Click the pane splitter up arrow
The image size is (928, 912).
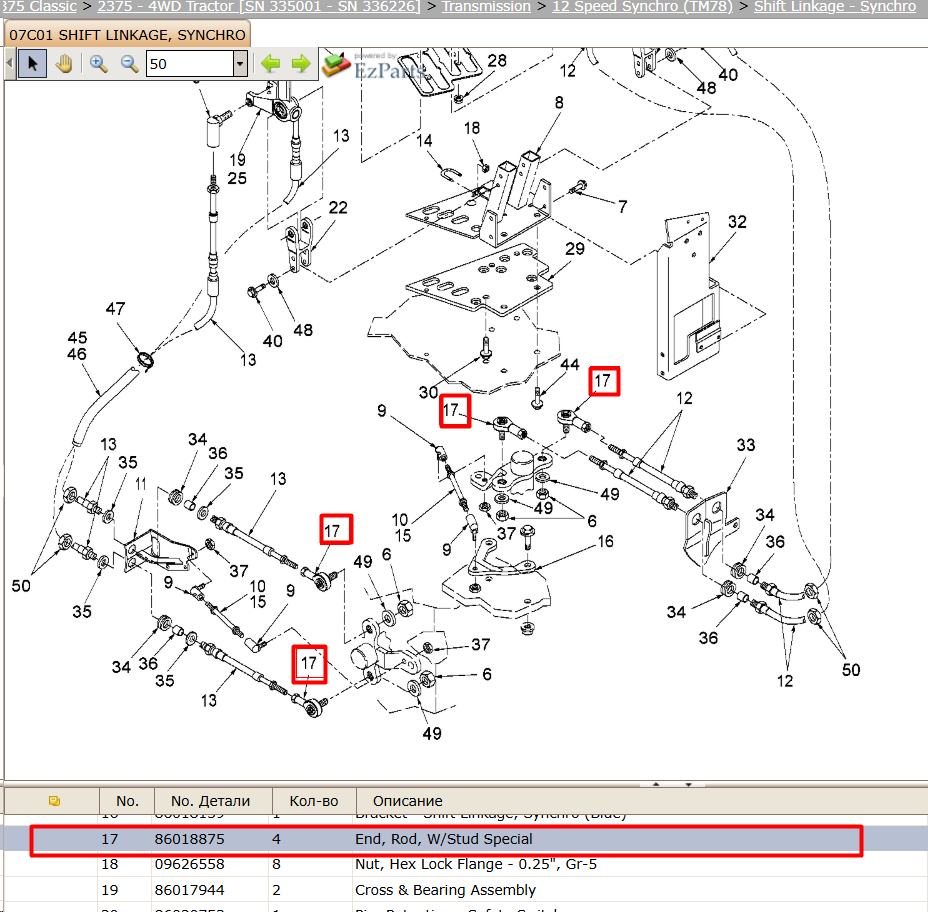(x=656, y=784)
